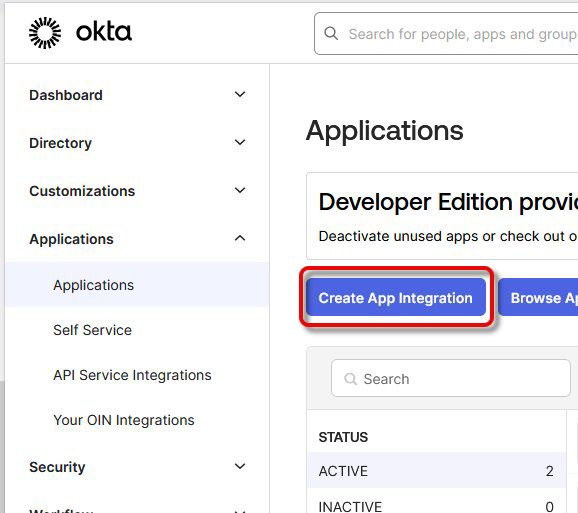This screenshot has width=578, height=513.
Task: Select the Applications parent menu item
Action: (72, 239)
